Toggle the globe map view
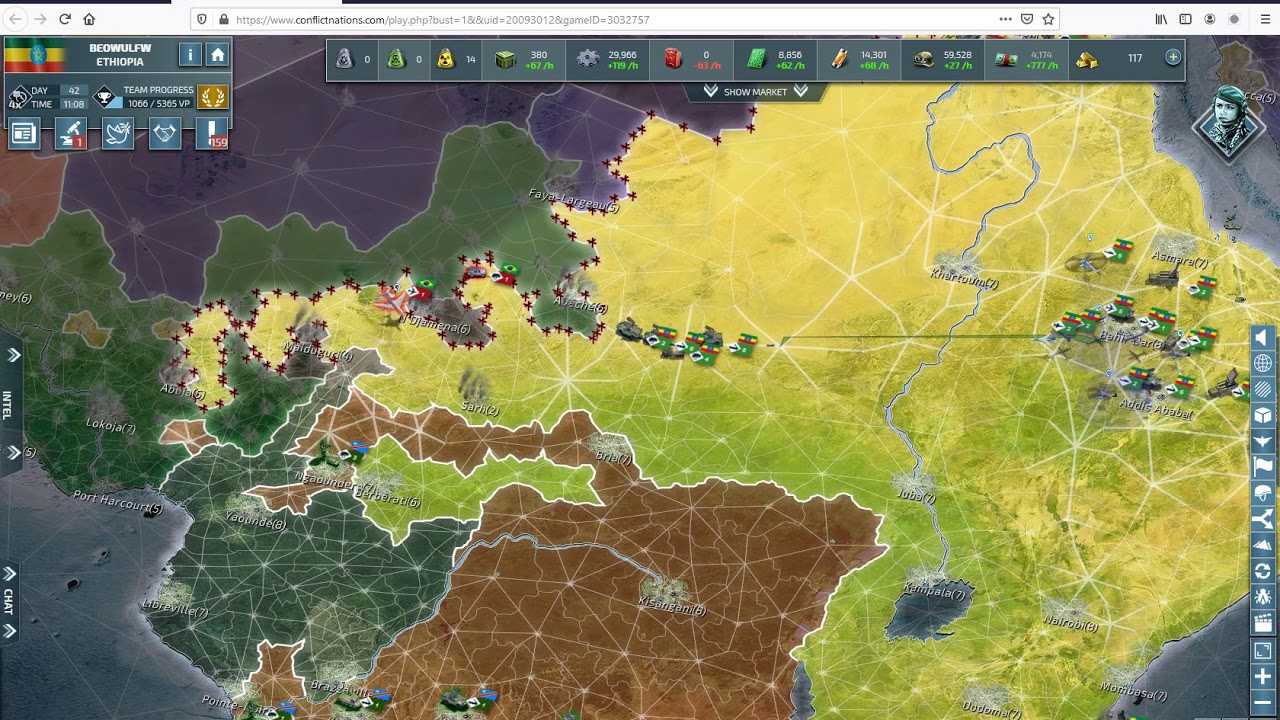 click(x=1263, y=363)
